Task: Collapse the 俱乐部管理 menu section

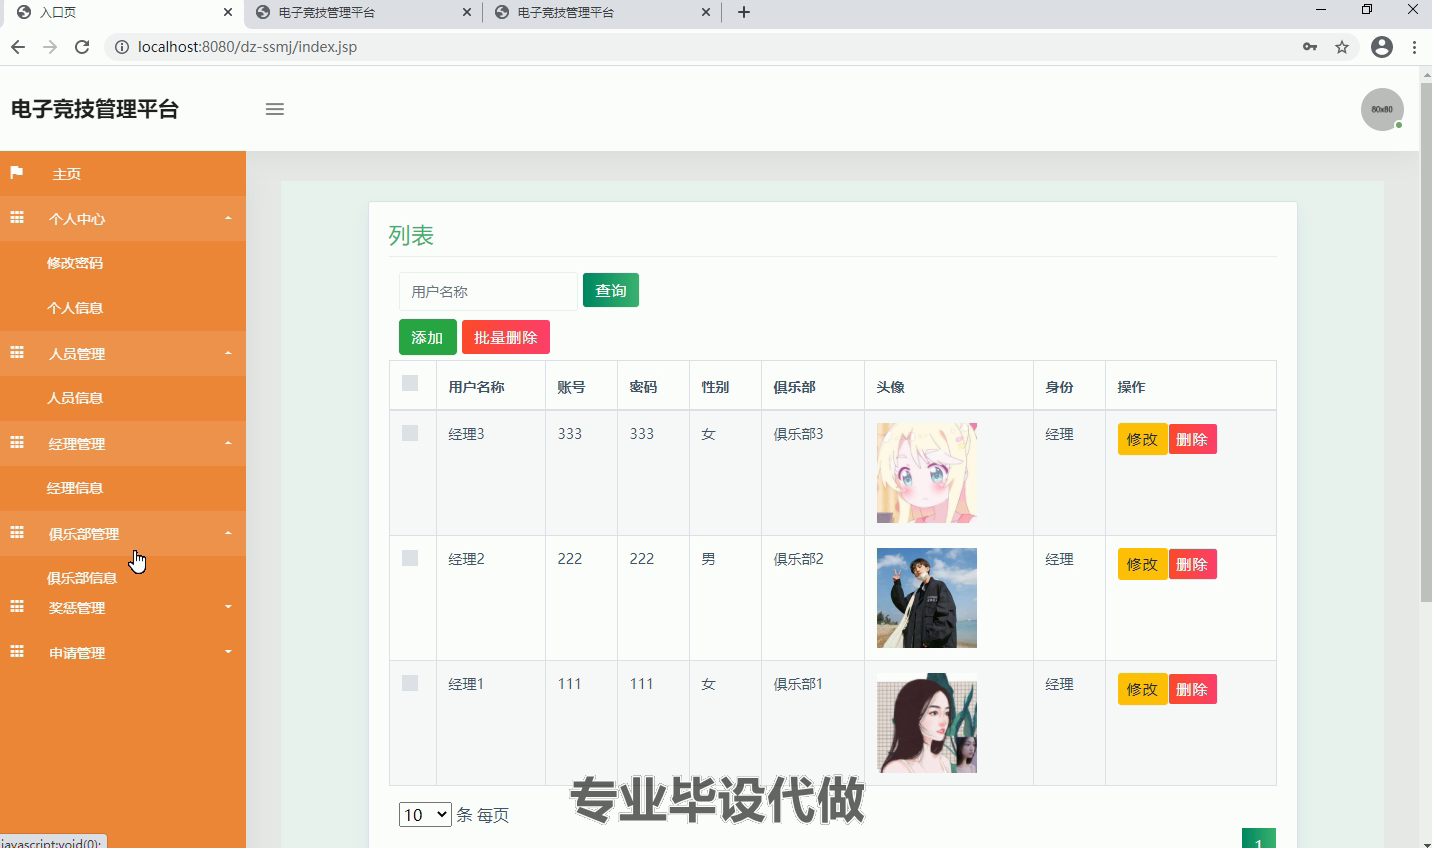Action: (228, 533)
